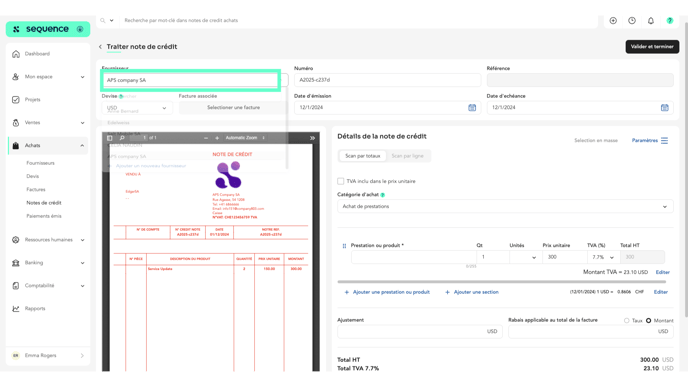Click the PDF viewer search icon

click(122, 138)
